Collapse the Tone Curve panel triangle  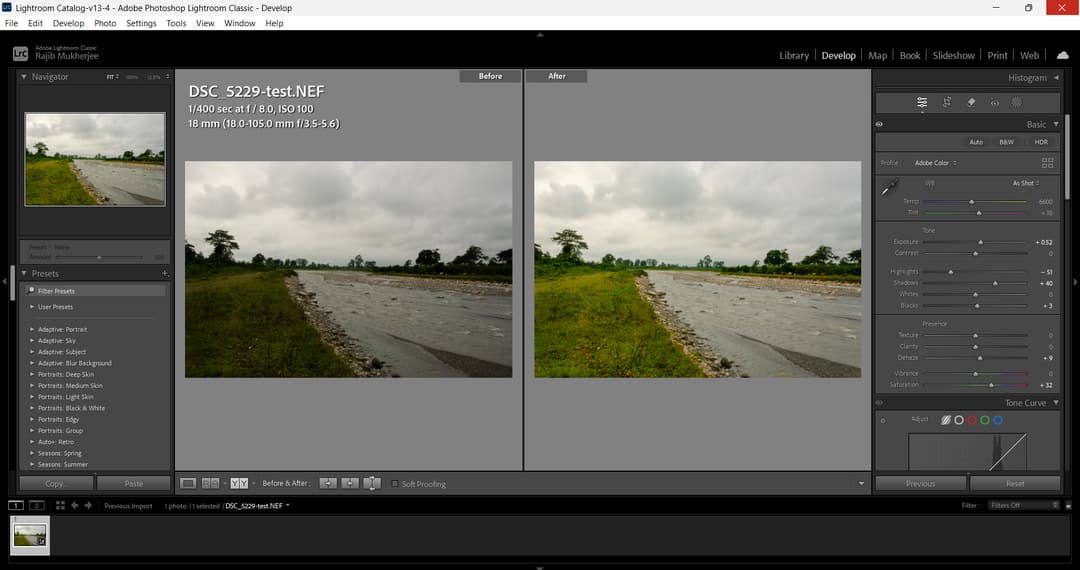[1056, 403]
